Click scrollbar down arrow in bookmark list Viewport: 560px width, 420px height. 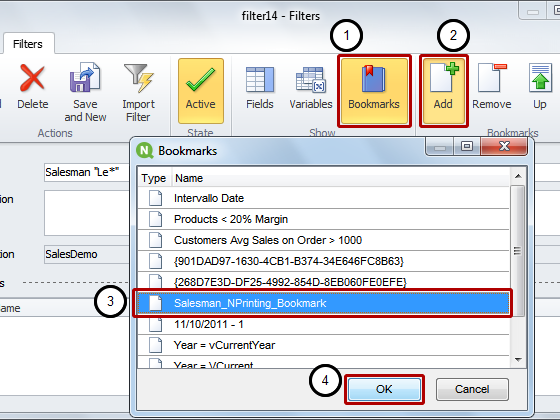pyautogui.click(x=518, y=360)
